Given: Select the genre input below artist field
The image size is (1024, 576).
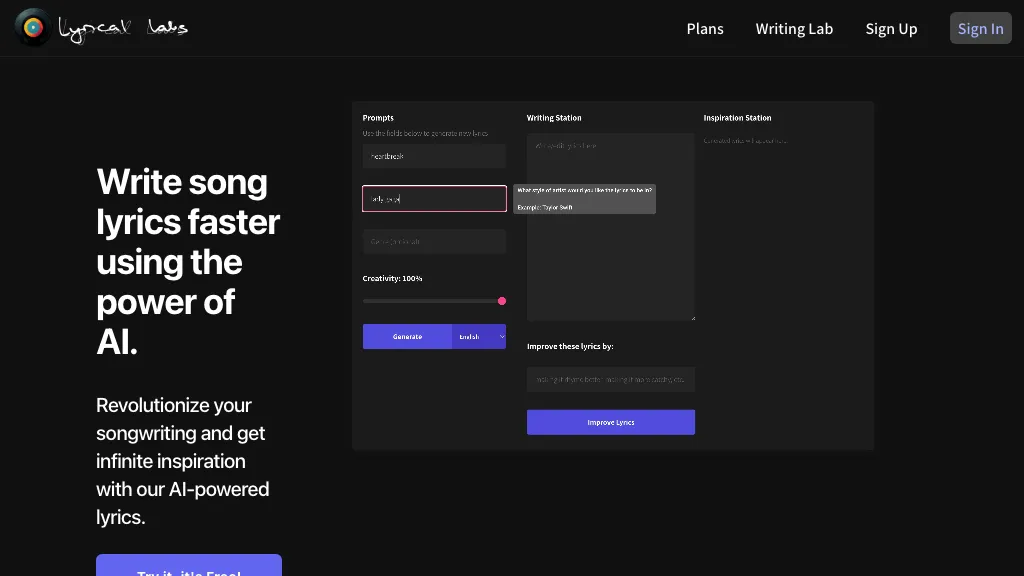Looking at the screenshot, I should pyautogui.click(x=434, y=242).
